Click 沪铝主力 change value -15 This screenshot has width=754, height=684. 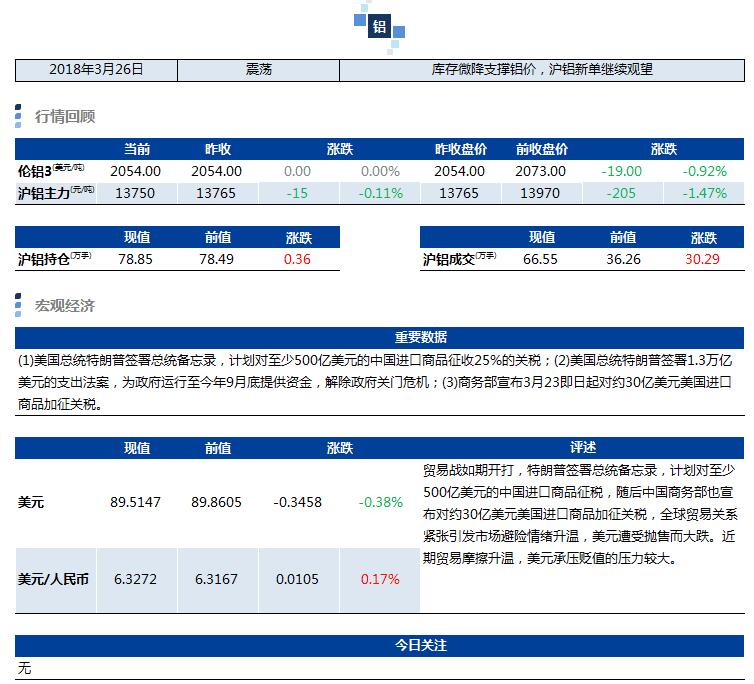pyautogui.click(x=297, y=193)
